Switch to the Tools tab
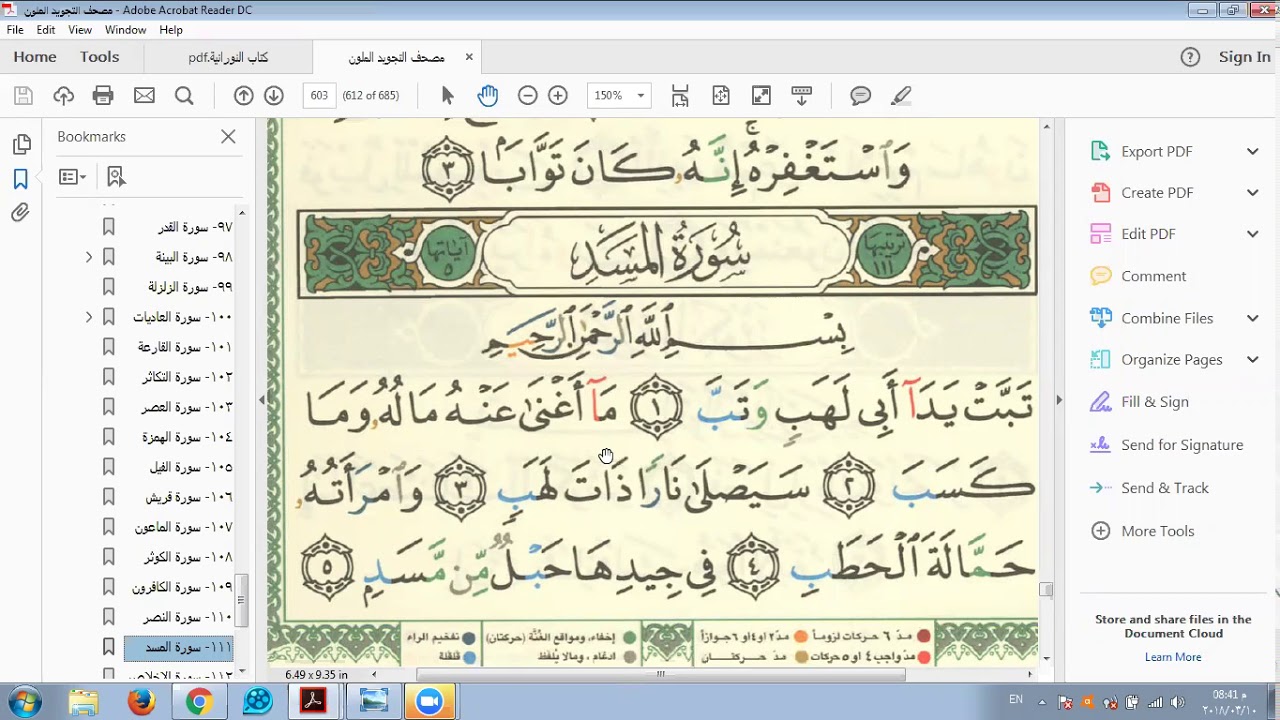Image resolution: width=1280 pixels, height=720 pixels. click(x=100, y=57)
